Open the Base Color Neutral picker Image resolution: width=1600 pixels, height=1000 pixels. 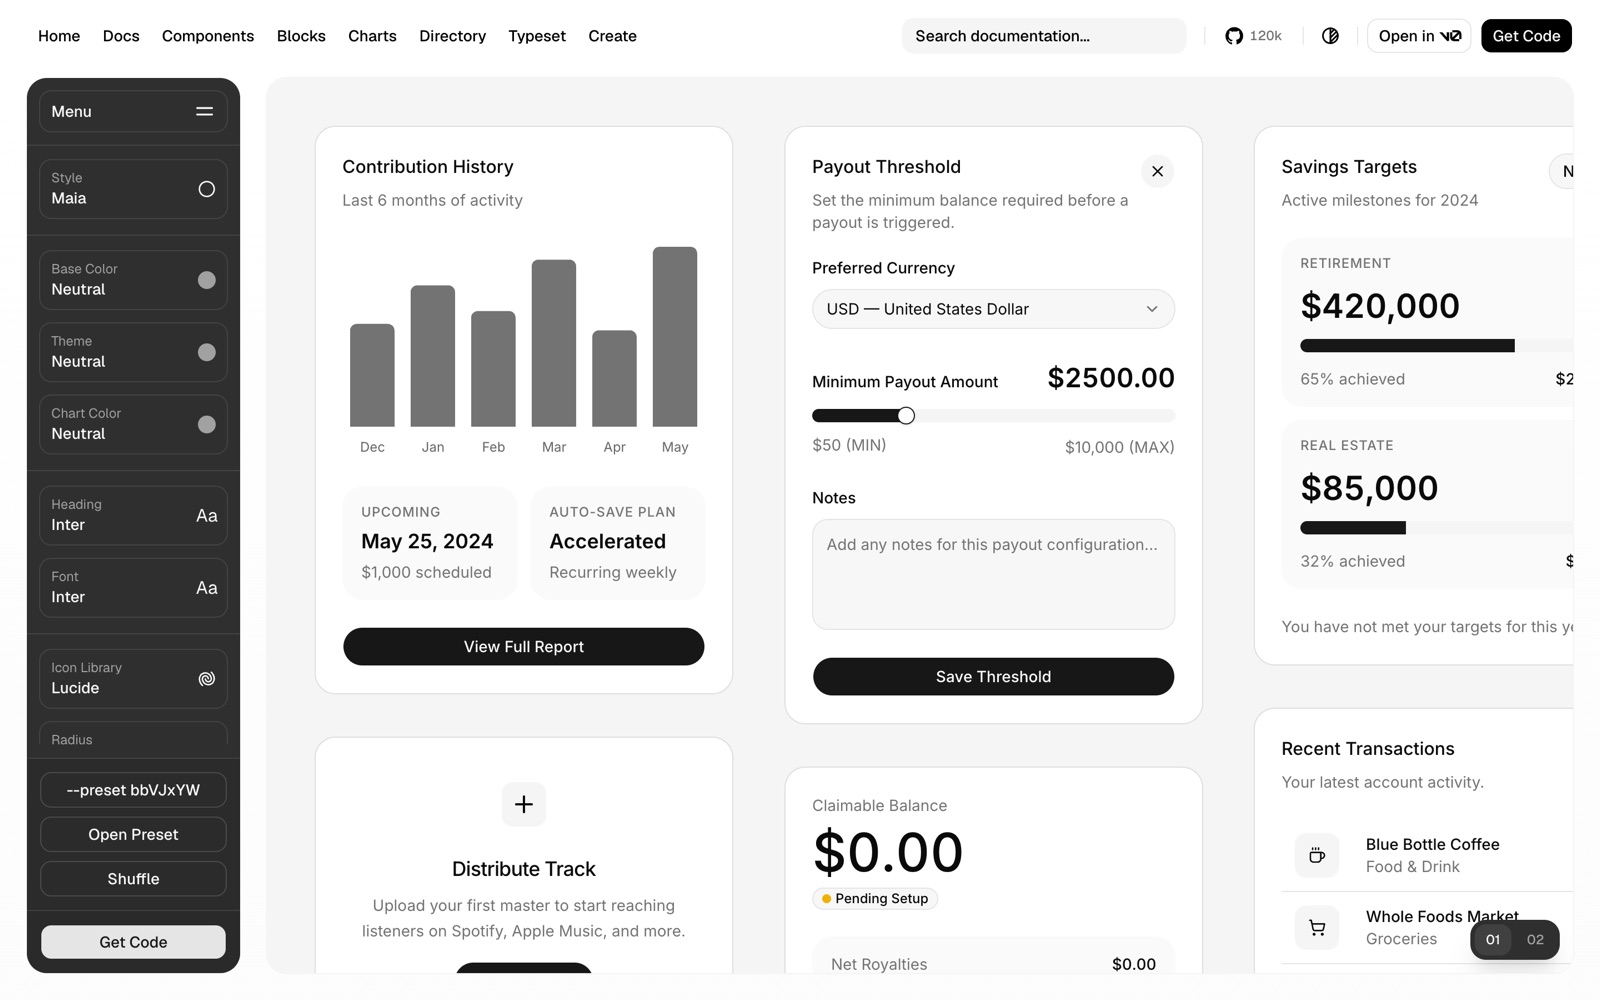pyautogui.click(x=133, y=279)
